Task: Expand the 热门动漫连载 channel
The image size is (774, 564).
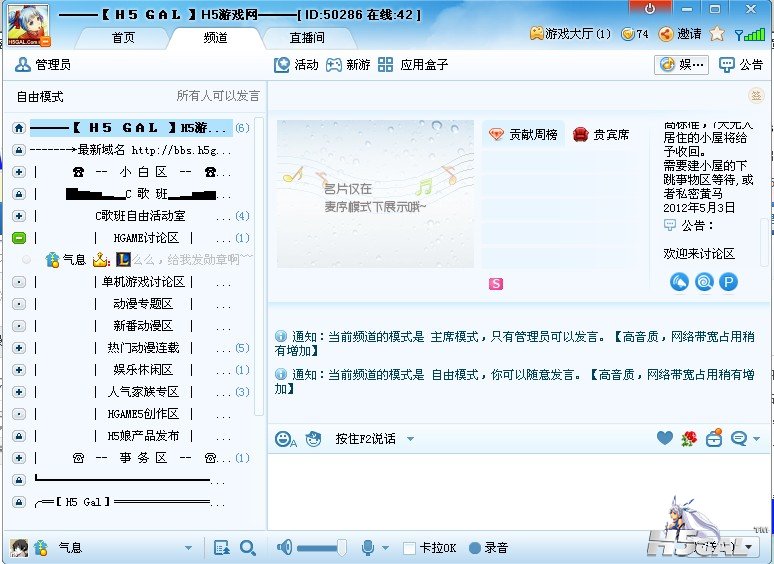Action: point(19,348)
